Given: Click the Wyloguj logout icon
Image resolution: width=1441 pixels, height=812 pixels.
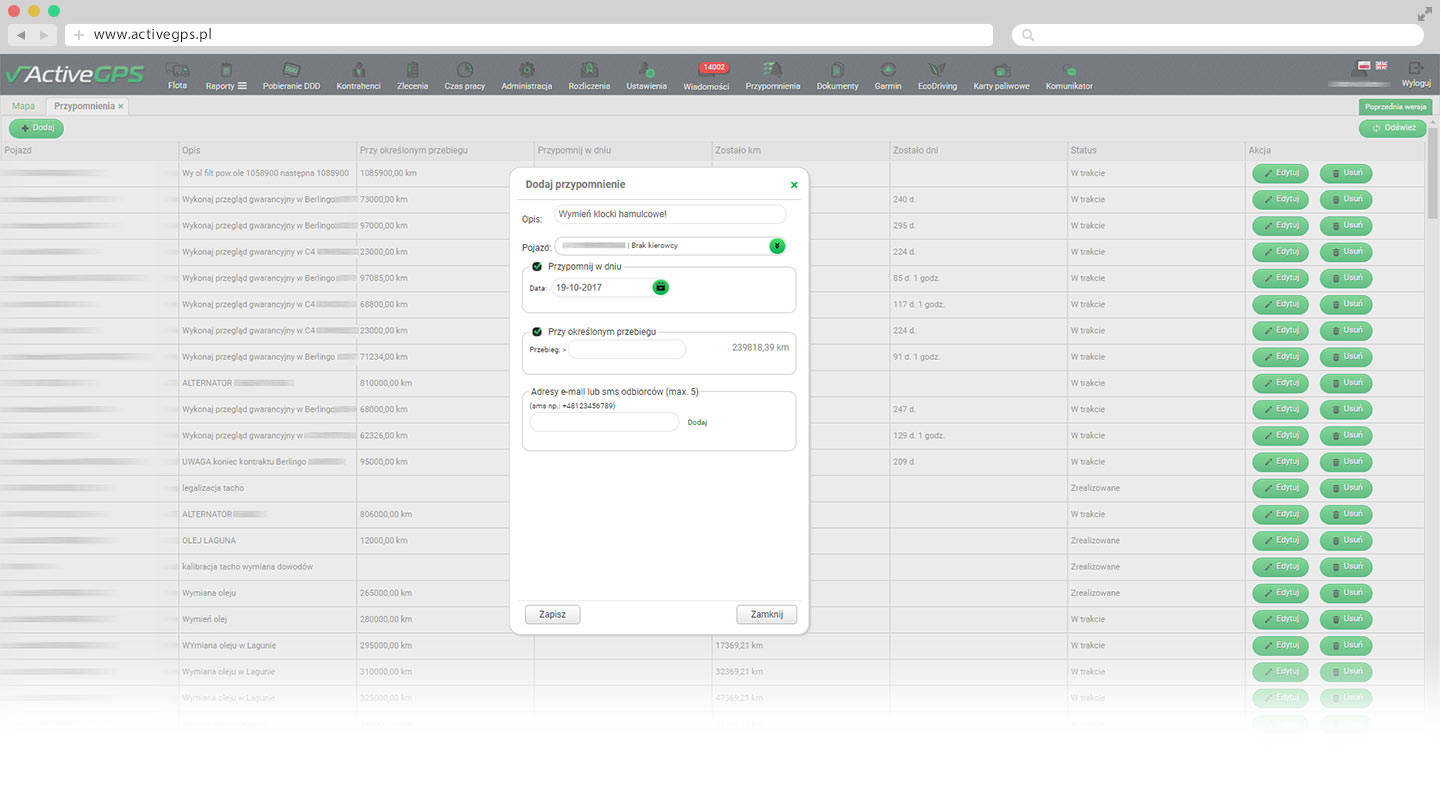Looking at the screenshot, I should [1416, 70].
